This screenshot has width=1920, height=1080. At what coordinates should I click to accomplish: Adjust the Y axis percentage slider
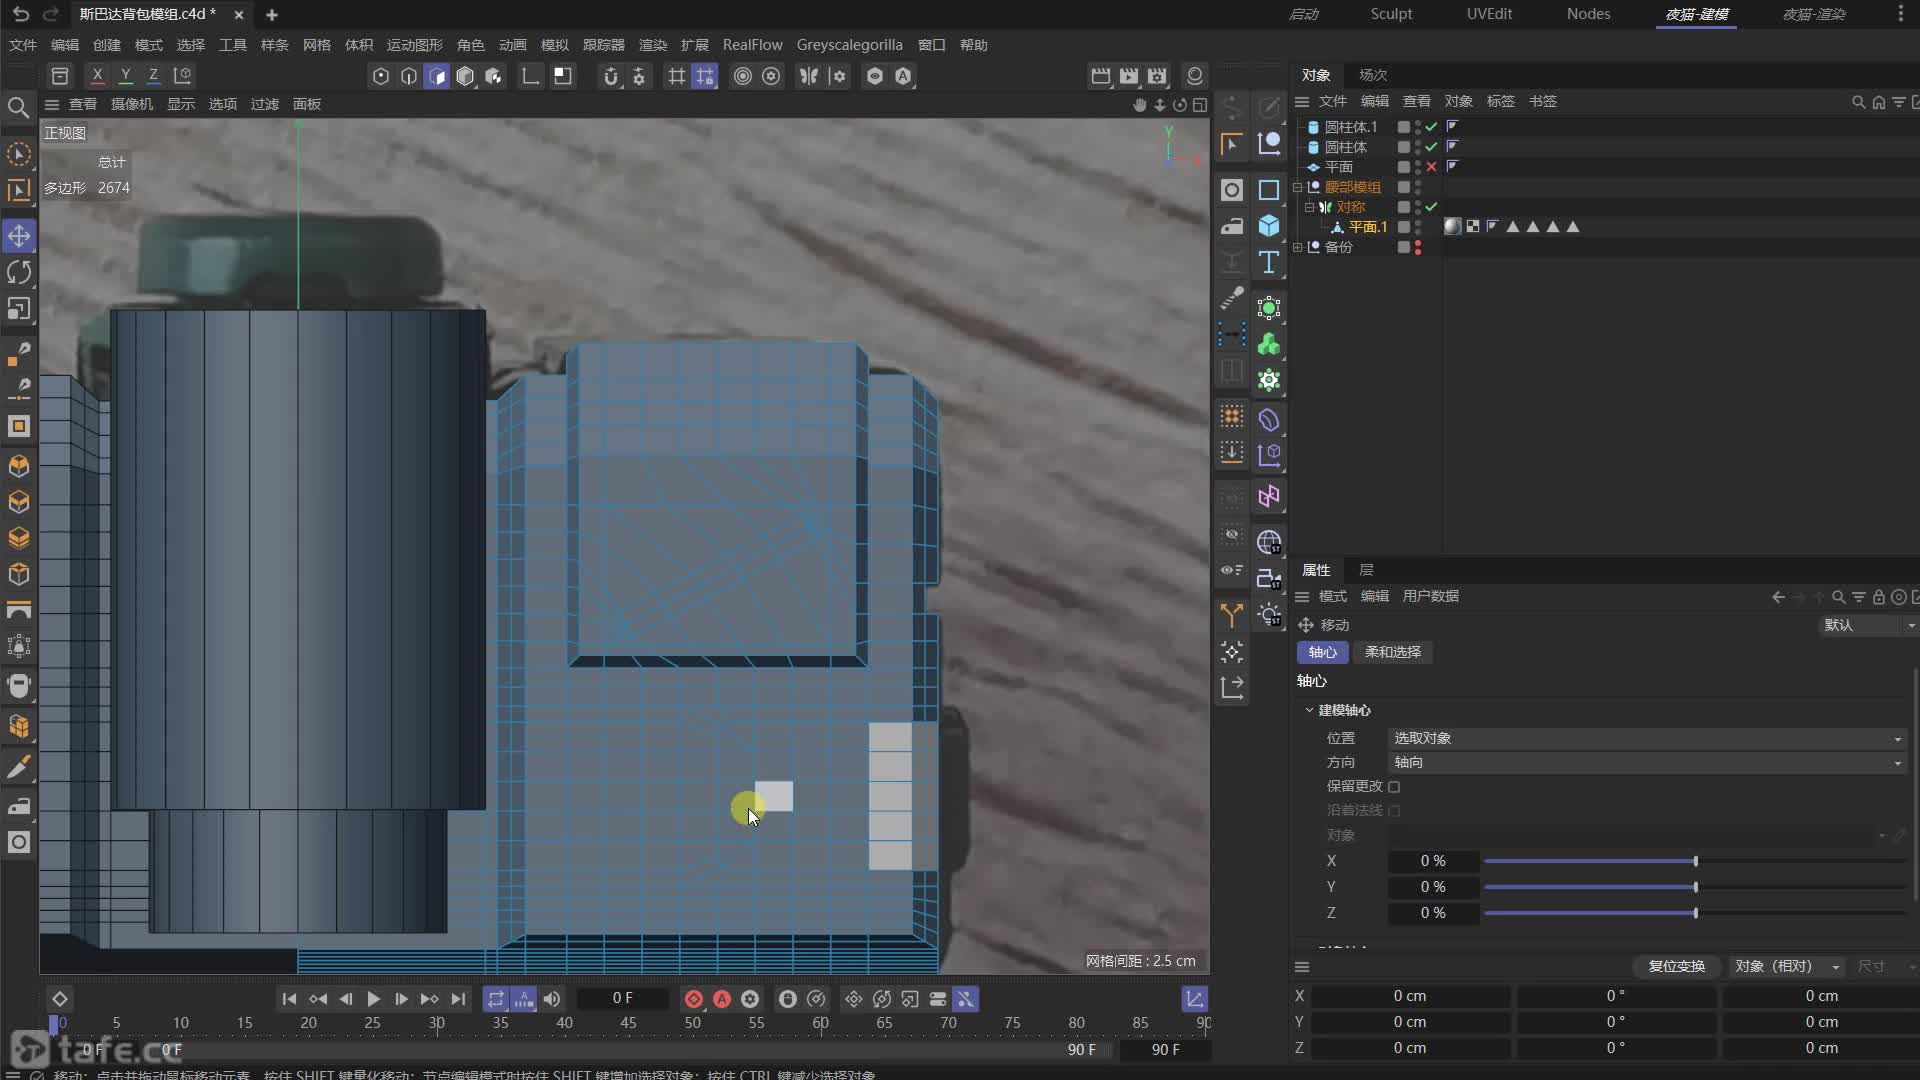1695,887
